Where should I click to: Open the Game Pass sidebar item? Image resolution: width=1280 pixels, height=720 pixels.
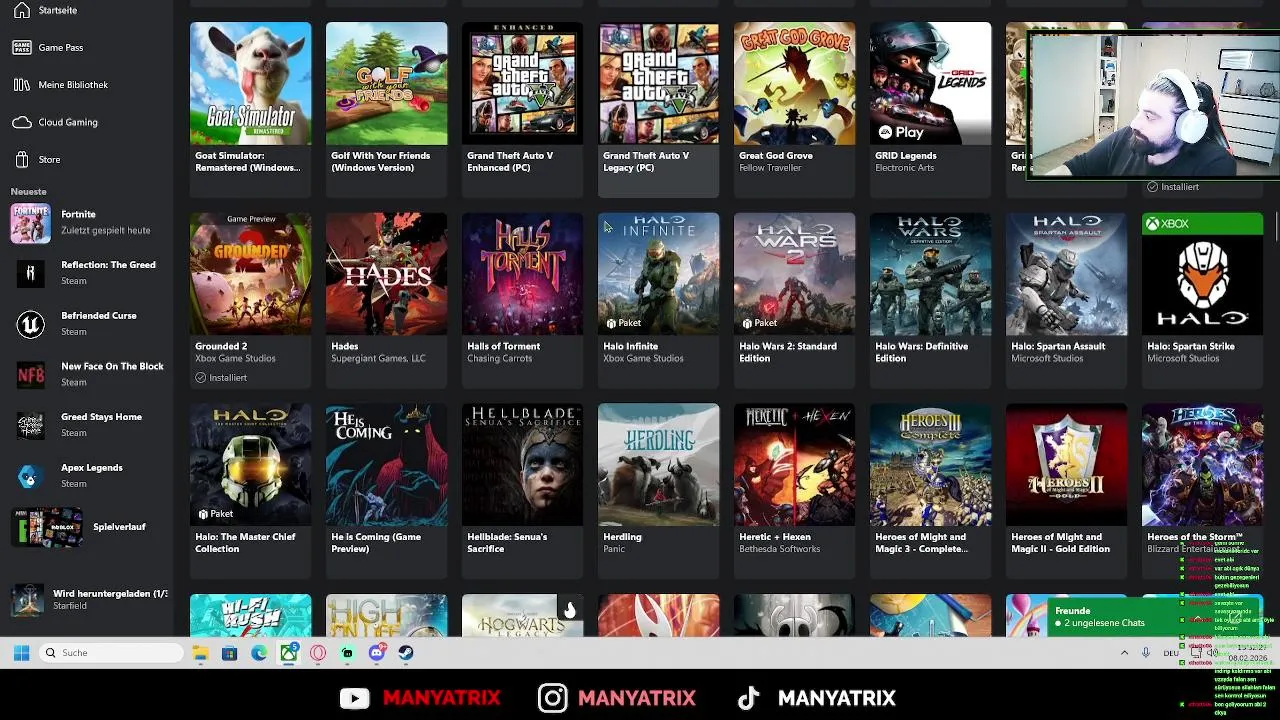47,47
